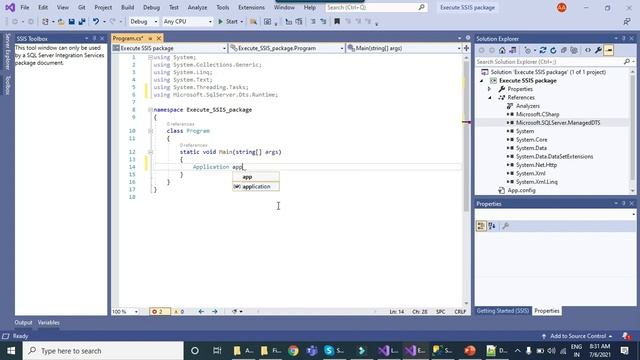Image resolution: width=640 pixels, height=360 pixels.
Task: Click the Find in Files icon
Action: (x=253, y=22)
